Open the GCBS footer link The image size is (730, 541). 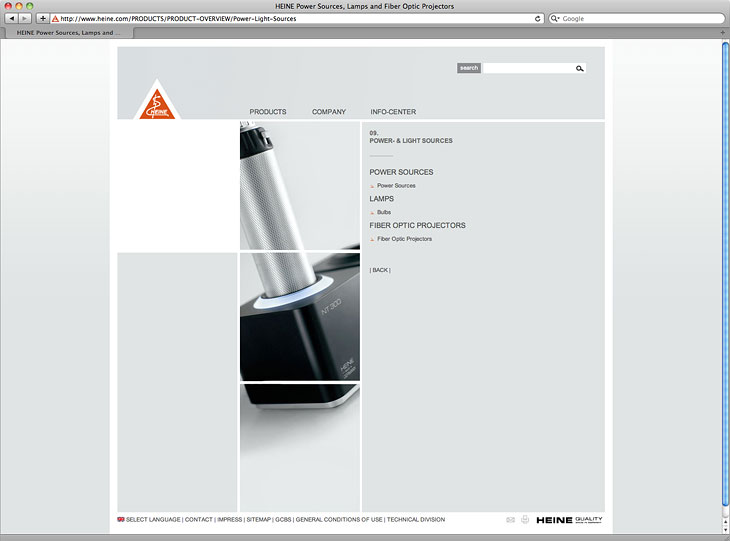283,520
